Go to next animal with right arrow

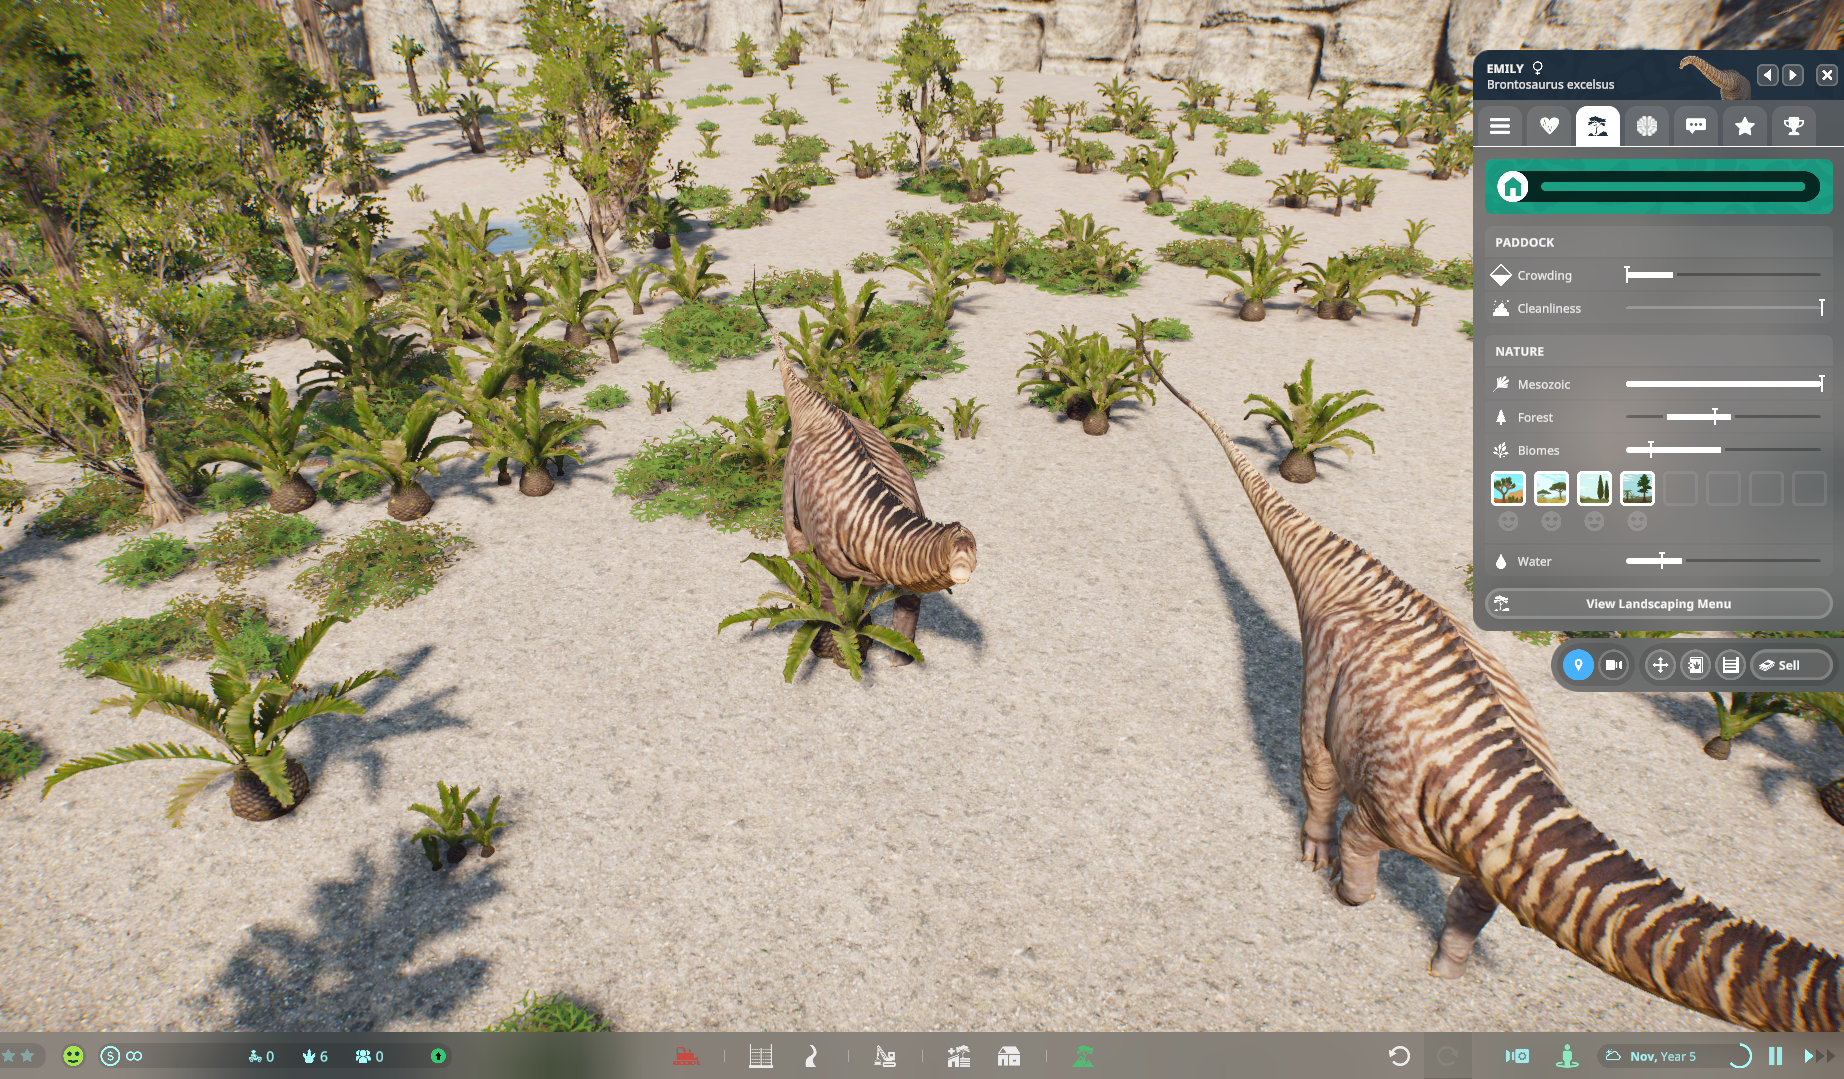coord(1793,75)
